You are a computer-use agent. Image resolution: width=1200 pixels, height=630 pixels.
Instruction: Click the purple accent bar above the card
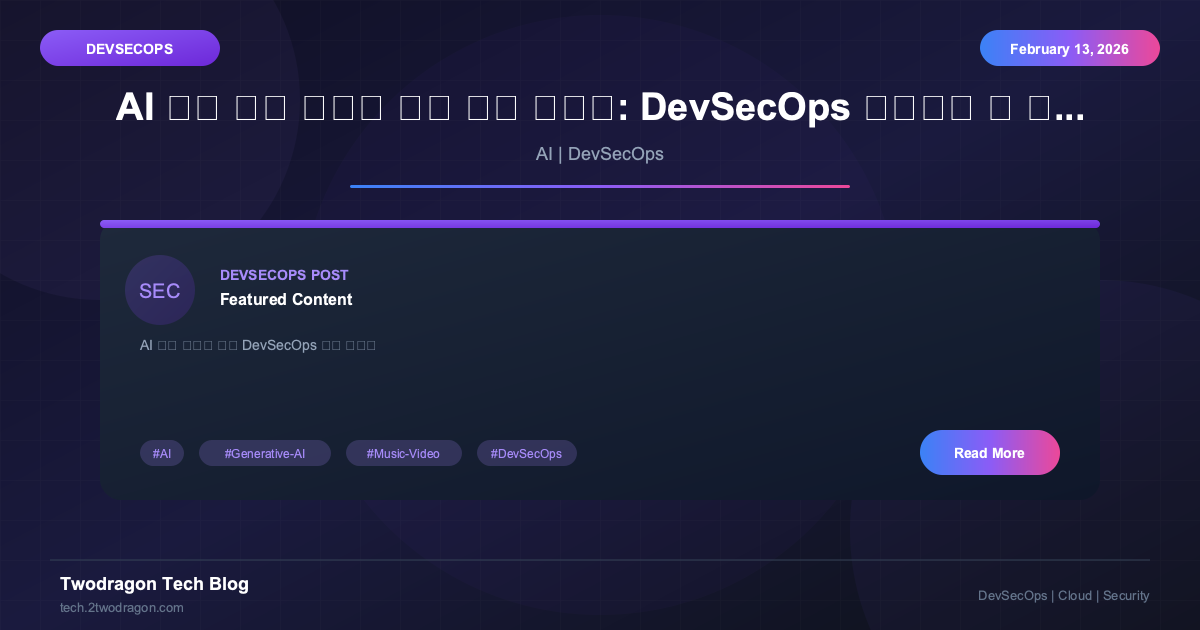coord(600,223)
